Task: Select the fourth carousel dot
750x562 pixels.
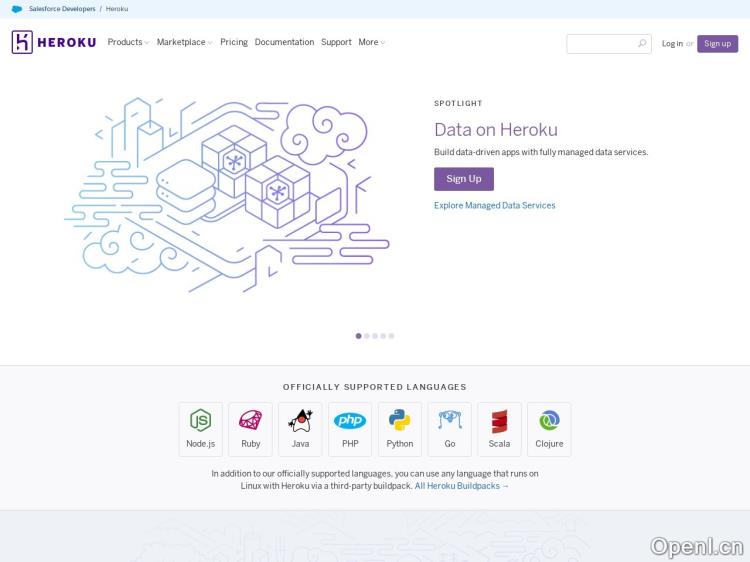Action: [x=383, y=336]
